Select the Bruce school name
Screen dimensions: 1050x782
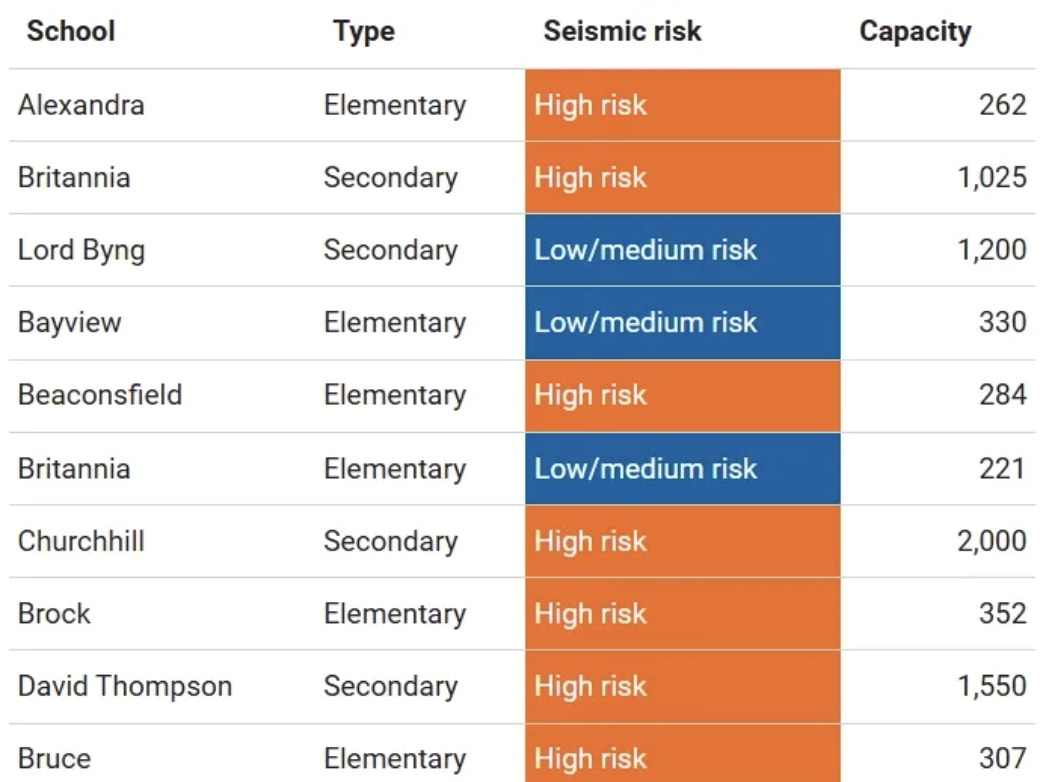[54, 759]
